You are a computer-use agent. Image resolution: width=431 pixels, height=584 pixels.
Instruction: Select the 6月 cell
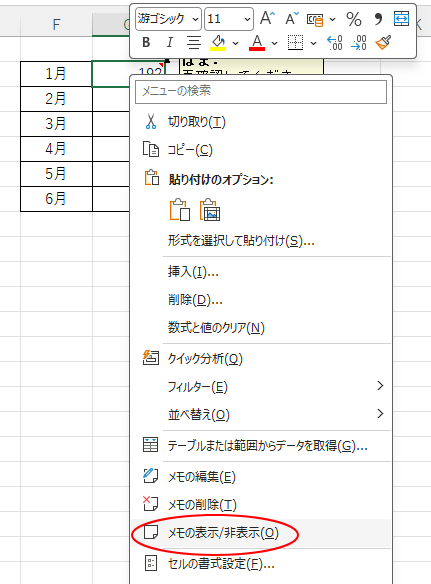(56, 199)
